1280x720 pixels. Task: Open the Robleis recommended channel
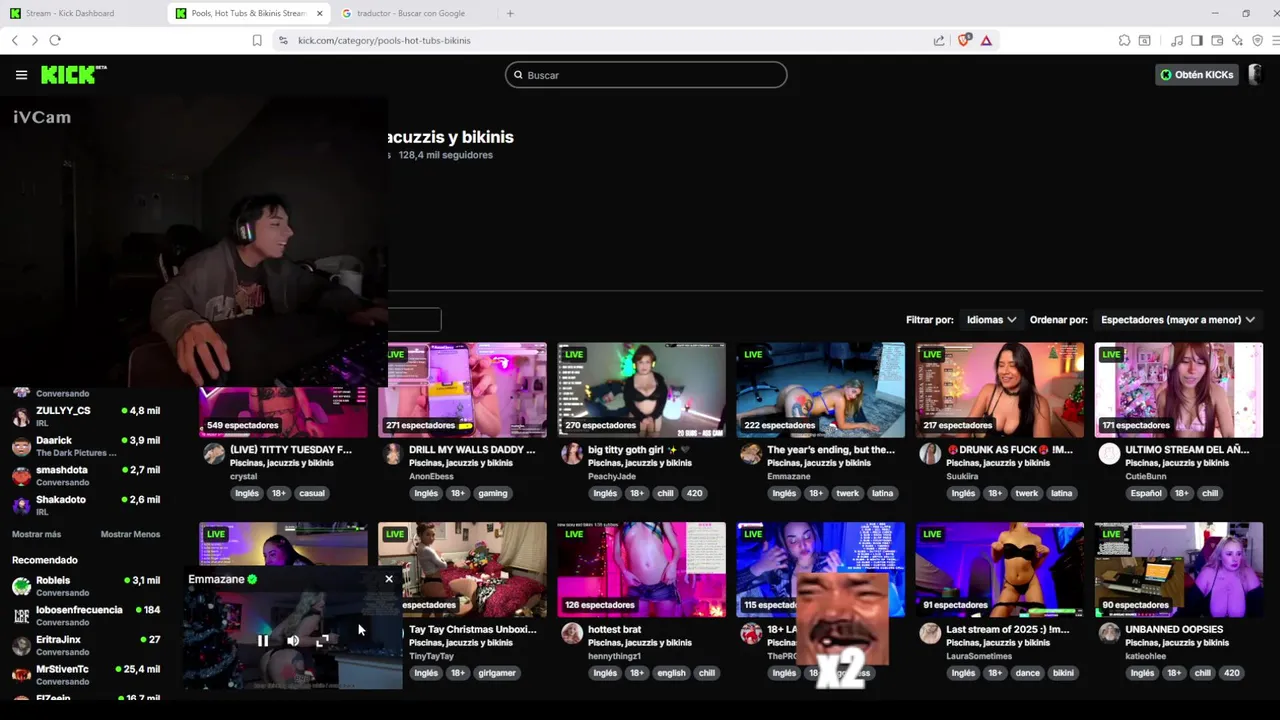pos(85,586)
